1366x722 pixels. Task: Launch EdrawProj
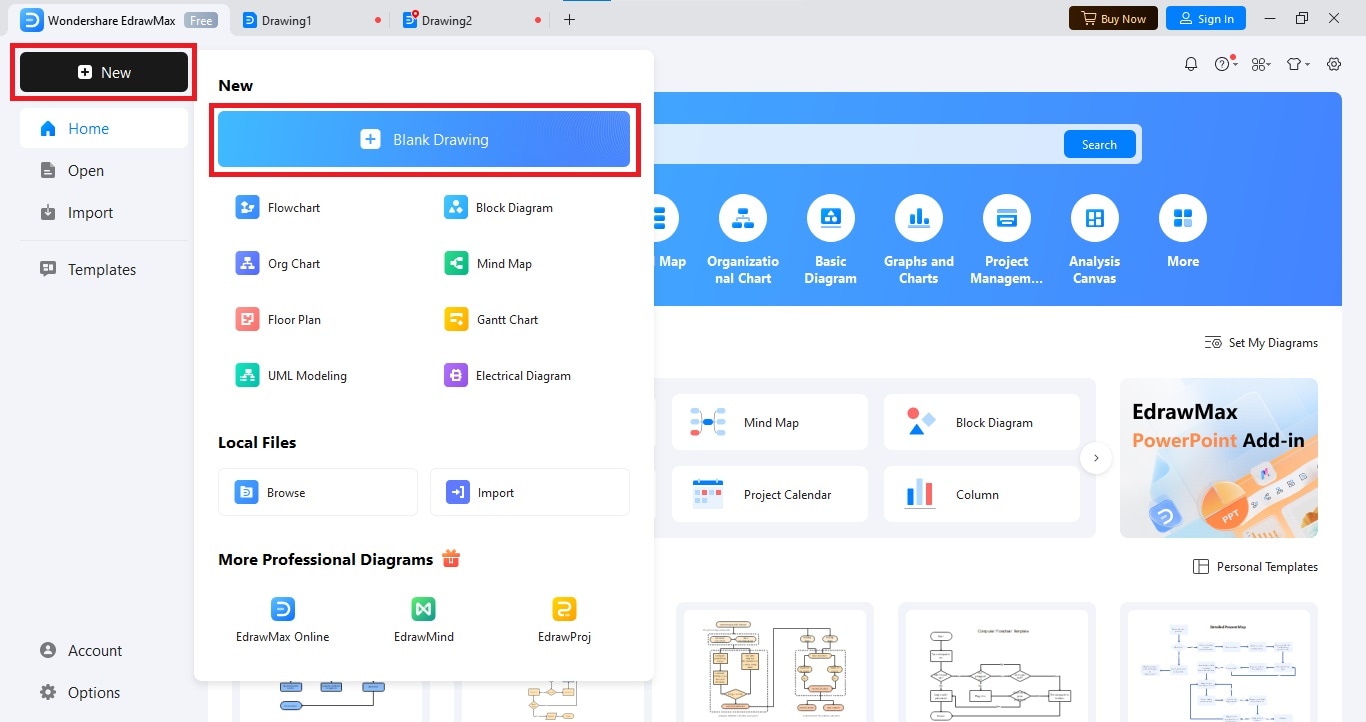coord(564,620)
